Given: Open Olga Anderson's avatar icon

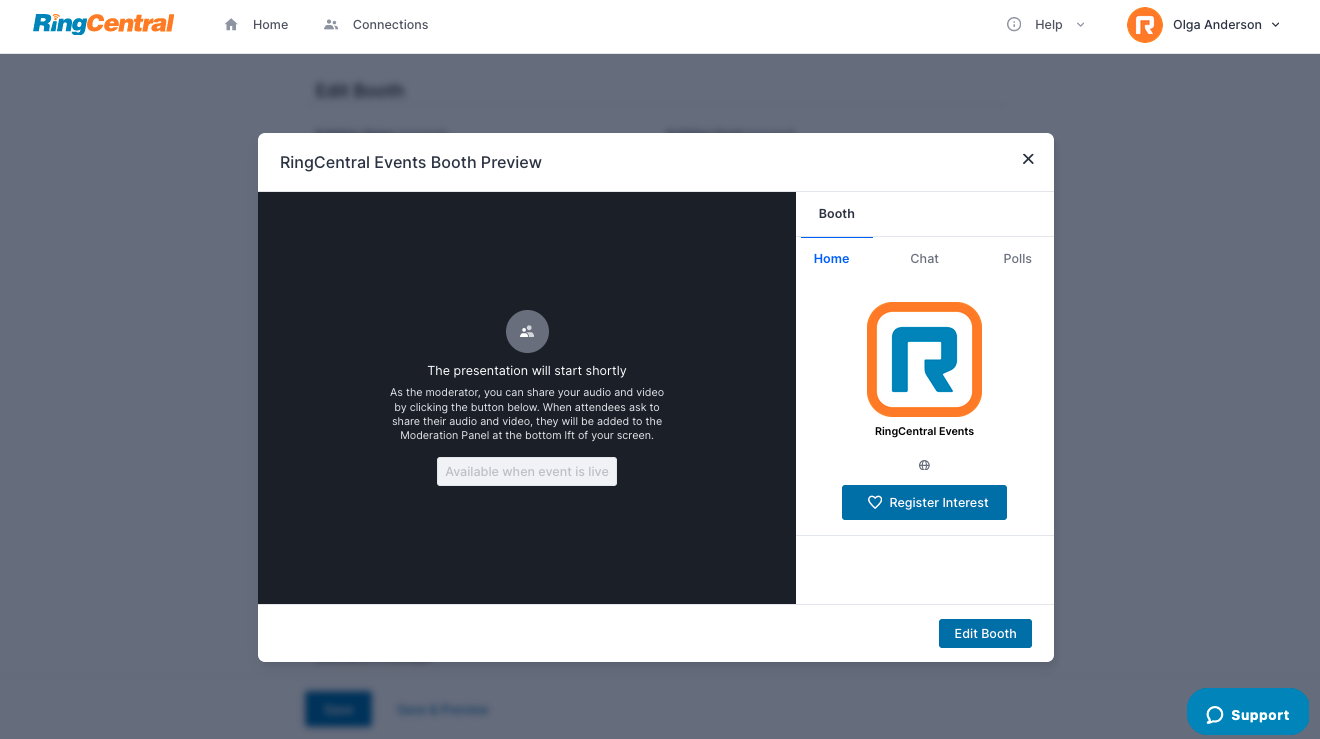Looking at the screenshot, I should (x=1144, y=25).
